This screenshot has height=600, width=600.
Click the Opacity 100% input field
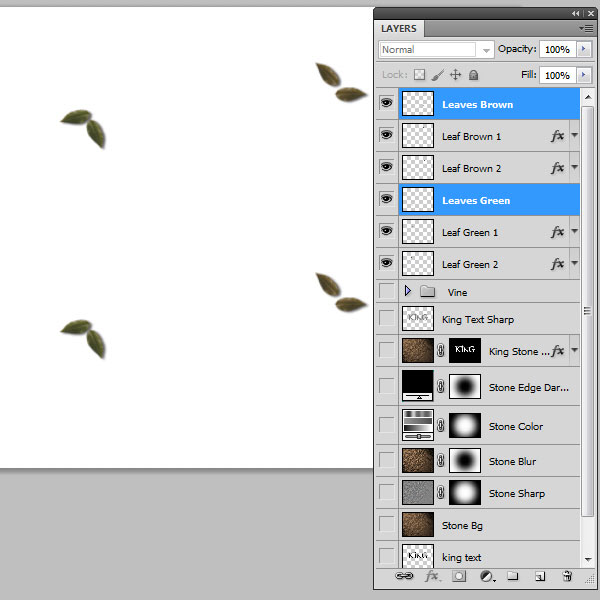click(x=558, y=49)
